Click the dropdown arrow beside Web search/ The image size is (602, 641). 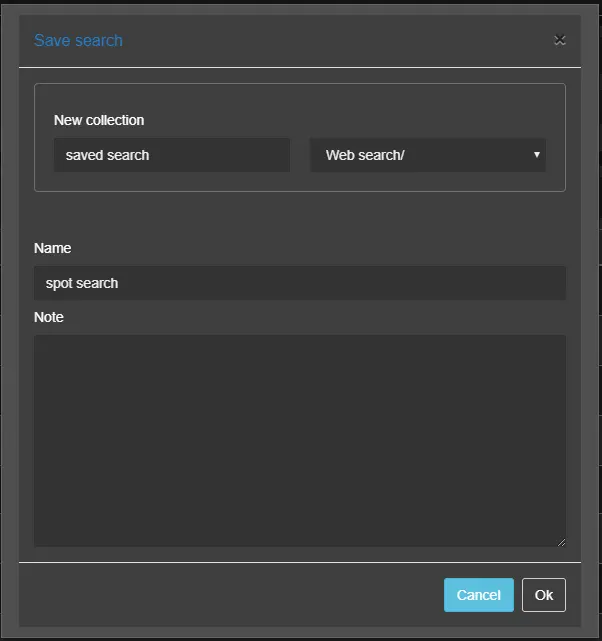tap(537, 155)
